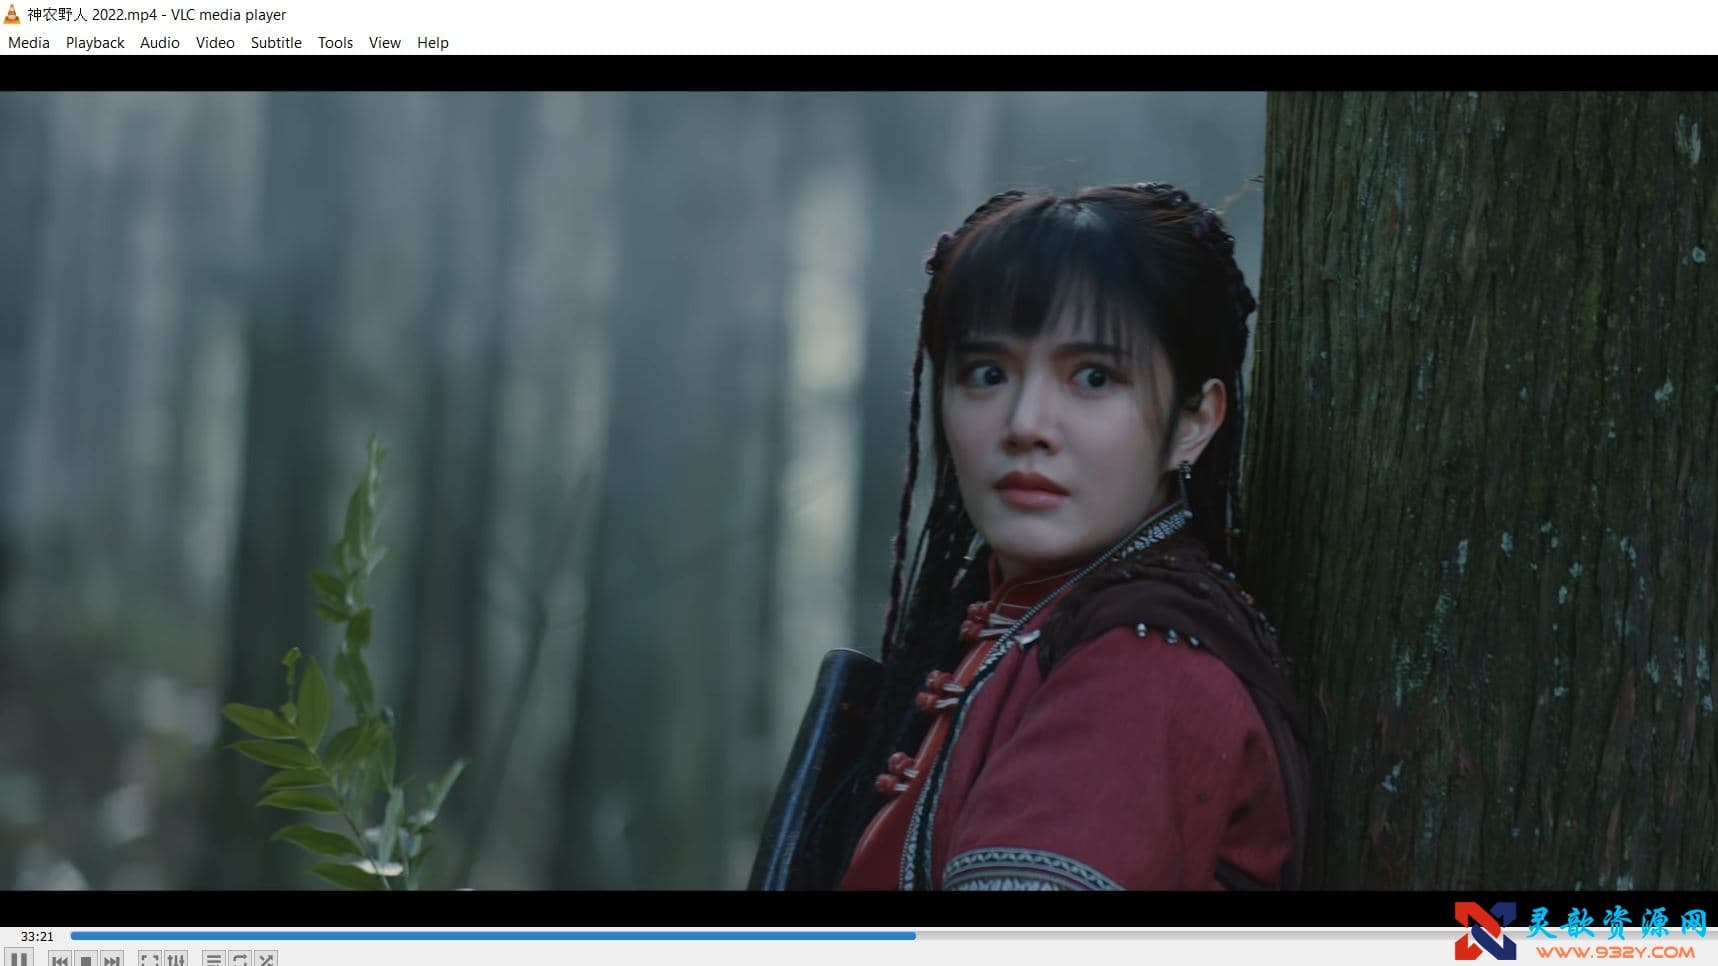Toggle loop repeat mode
The width and height of the screenshot is (1718, 966).
240,959
